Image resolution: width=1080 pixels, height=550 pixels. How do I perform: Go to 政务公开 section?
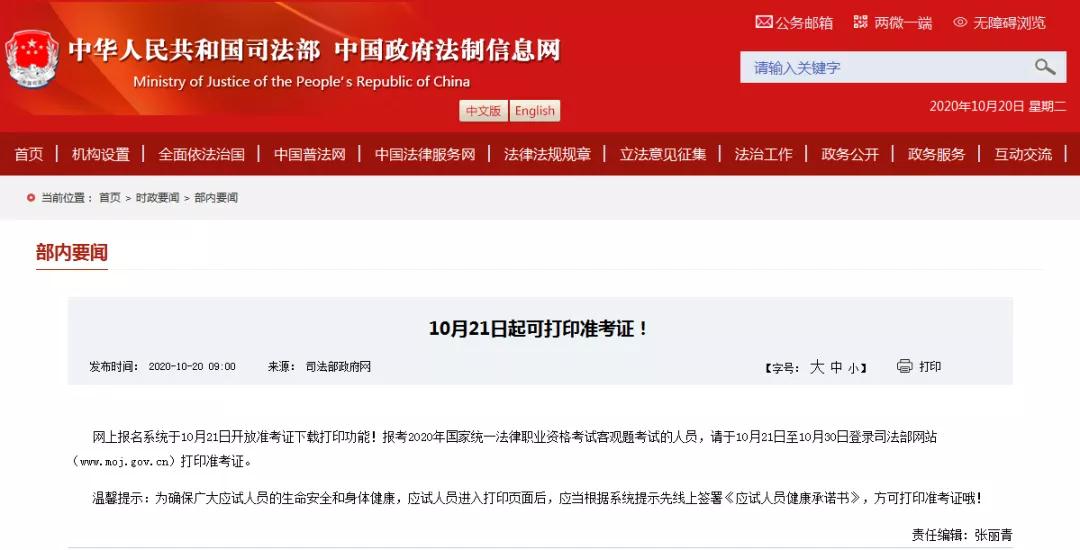tap(850, 154)
